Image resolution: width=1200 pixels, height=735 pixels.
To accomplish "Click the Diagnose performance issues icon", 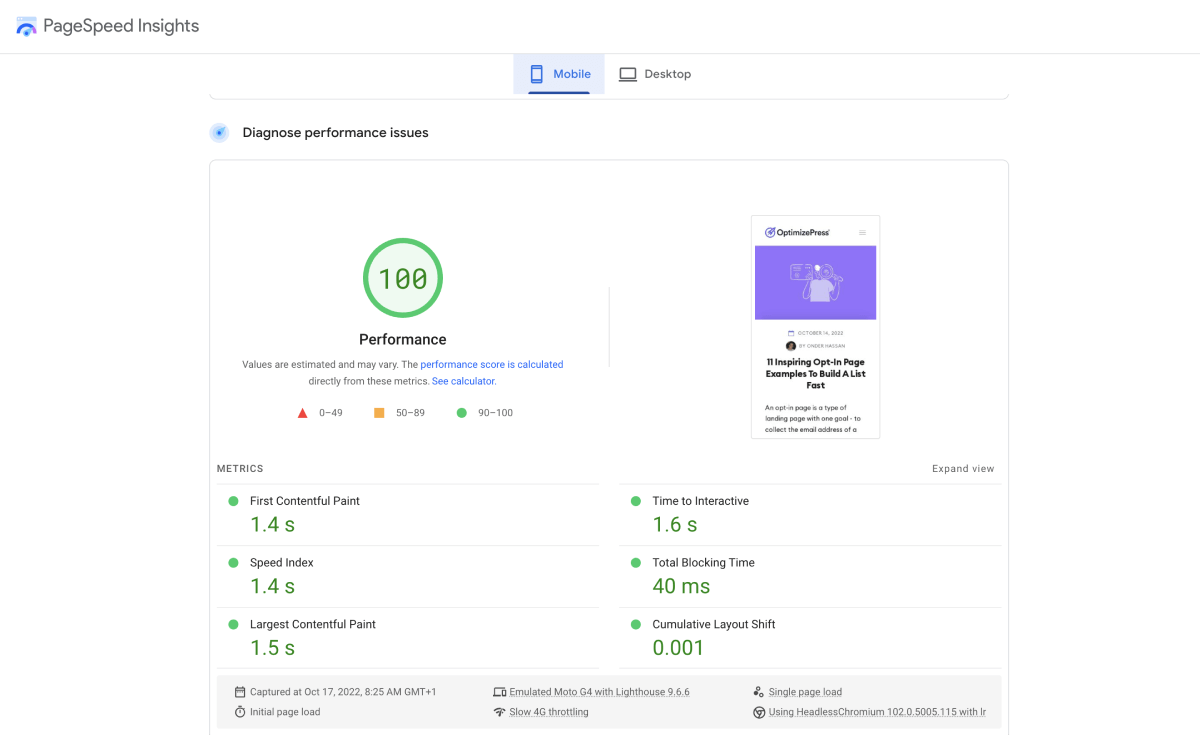I will tap(219, 133).
